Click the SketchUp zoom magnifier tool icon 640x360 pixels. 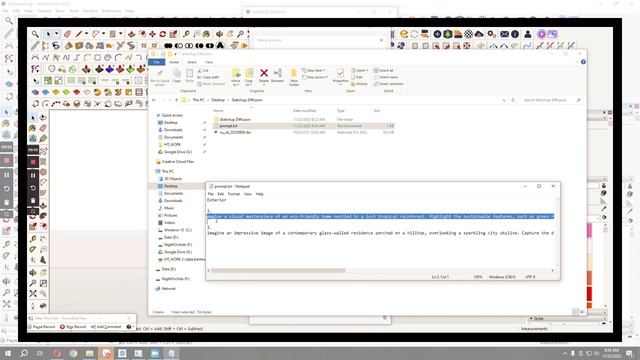(x=36, y=34)
